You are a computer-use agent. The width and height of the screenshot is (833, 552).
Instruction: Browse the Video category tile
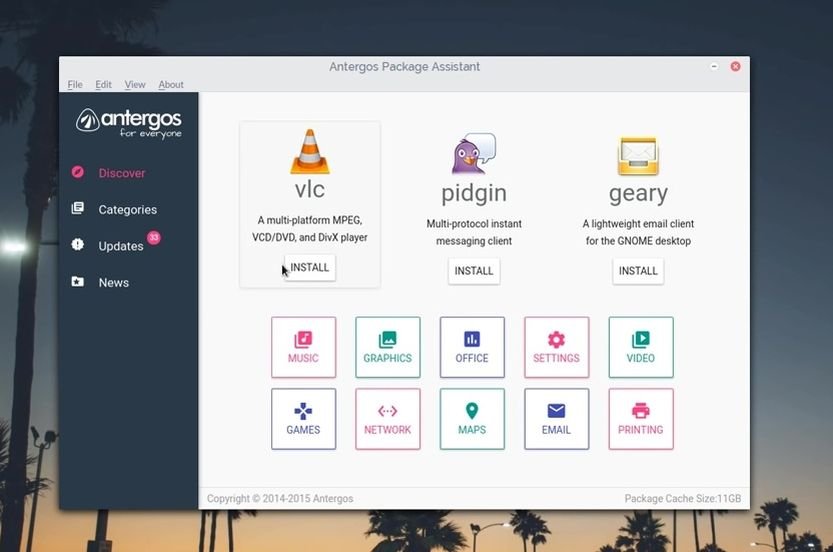point(640,347)
